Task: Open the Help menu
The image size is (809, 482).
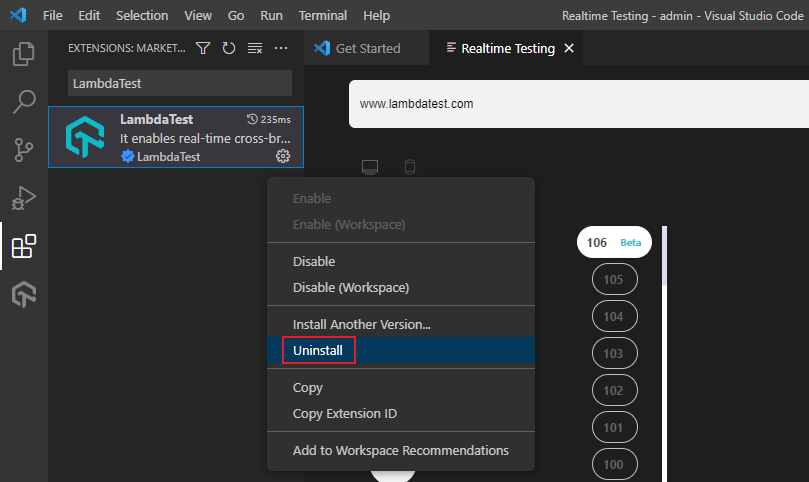Action: (376, 15)
